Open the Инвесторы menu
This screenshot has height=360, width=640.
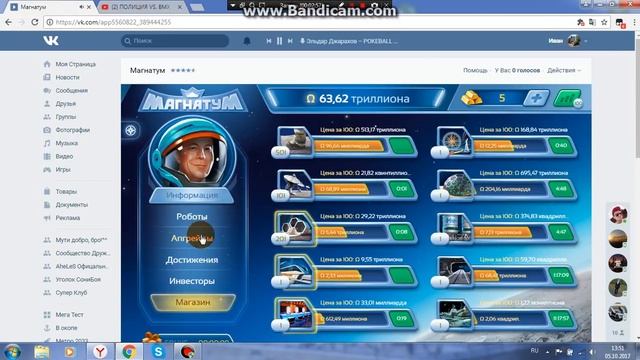[x=192, y=281]
